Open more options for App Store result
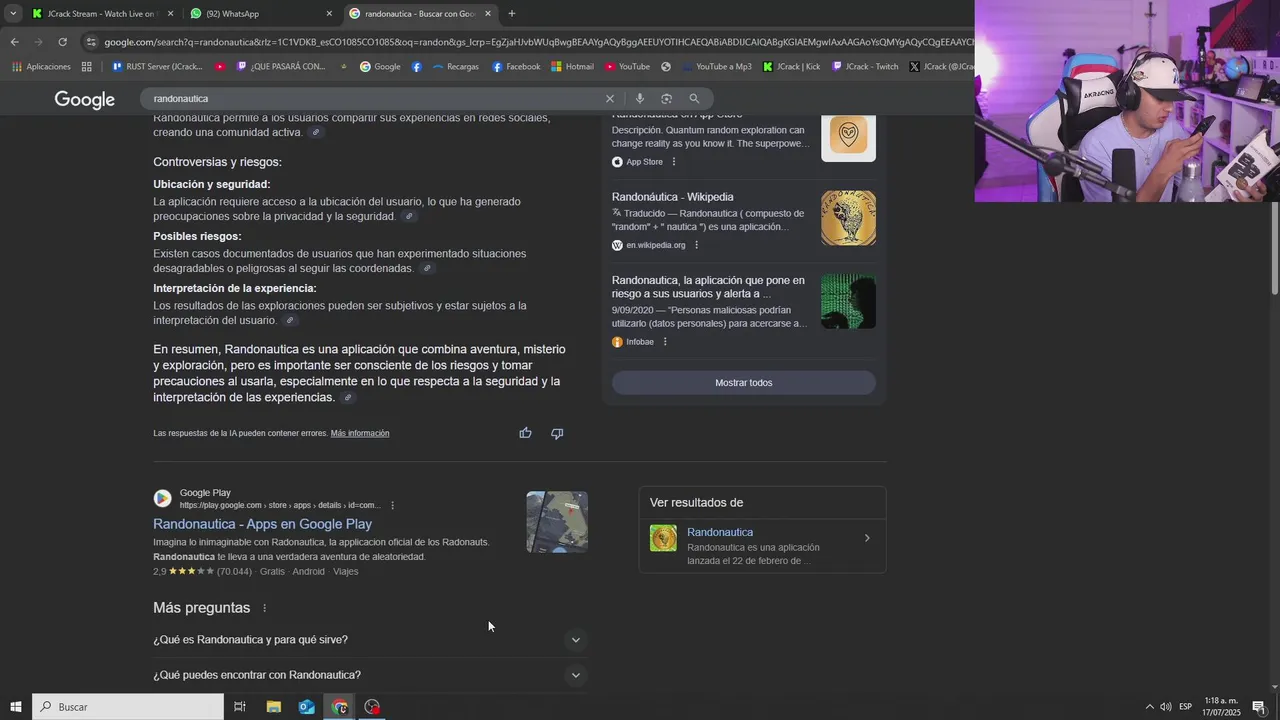 click(673, 162)
